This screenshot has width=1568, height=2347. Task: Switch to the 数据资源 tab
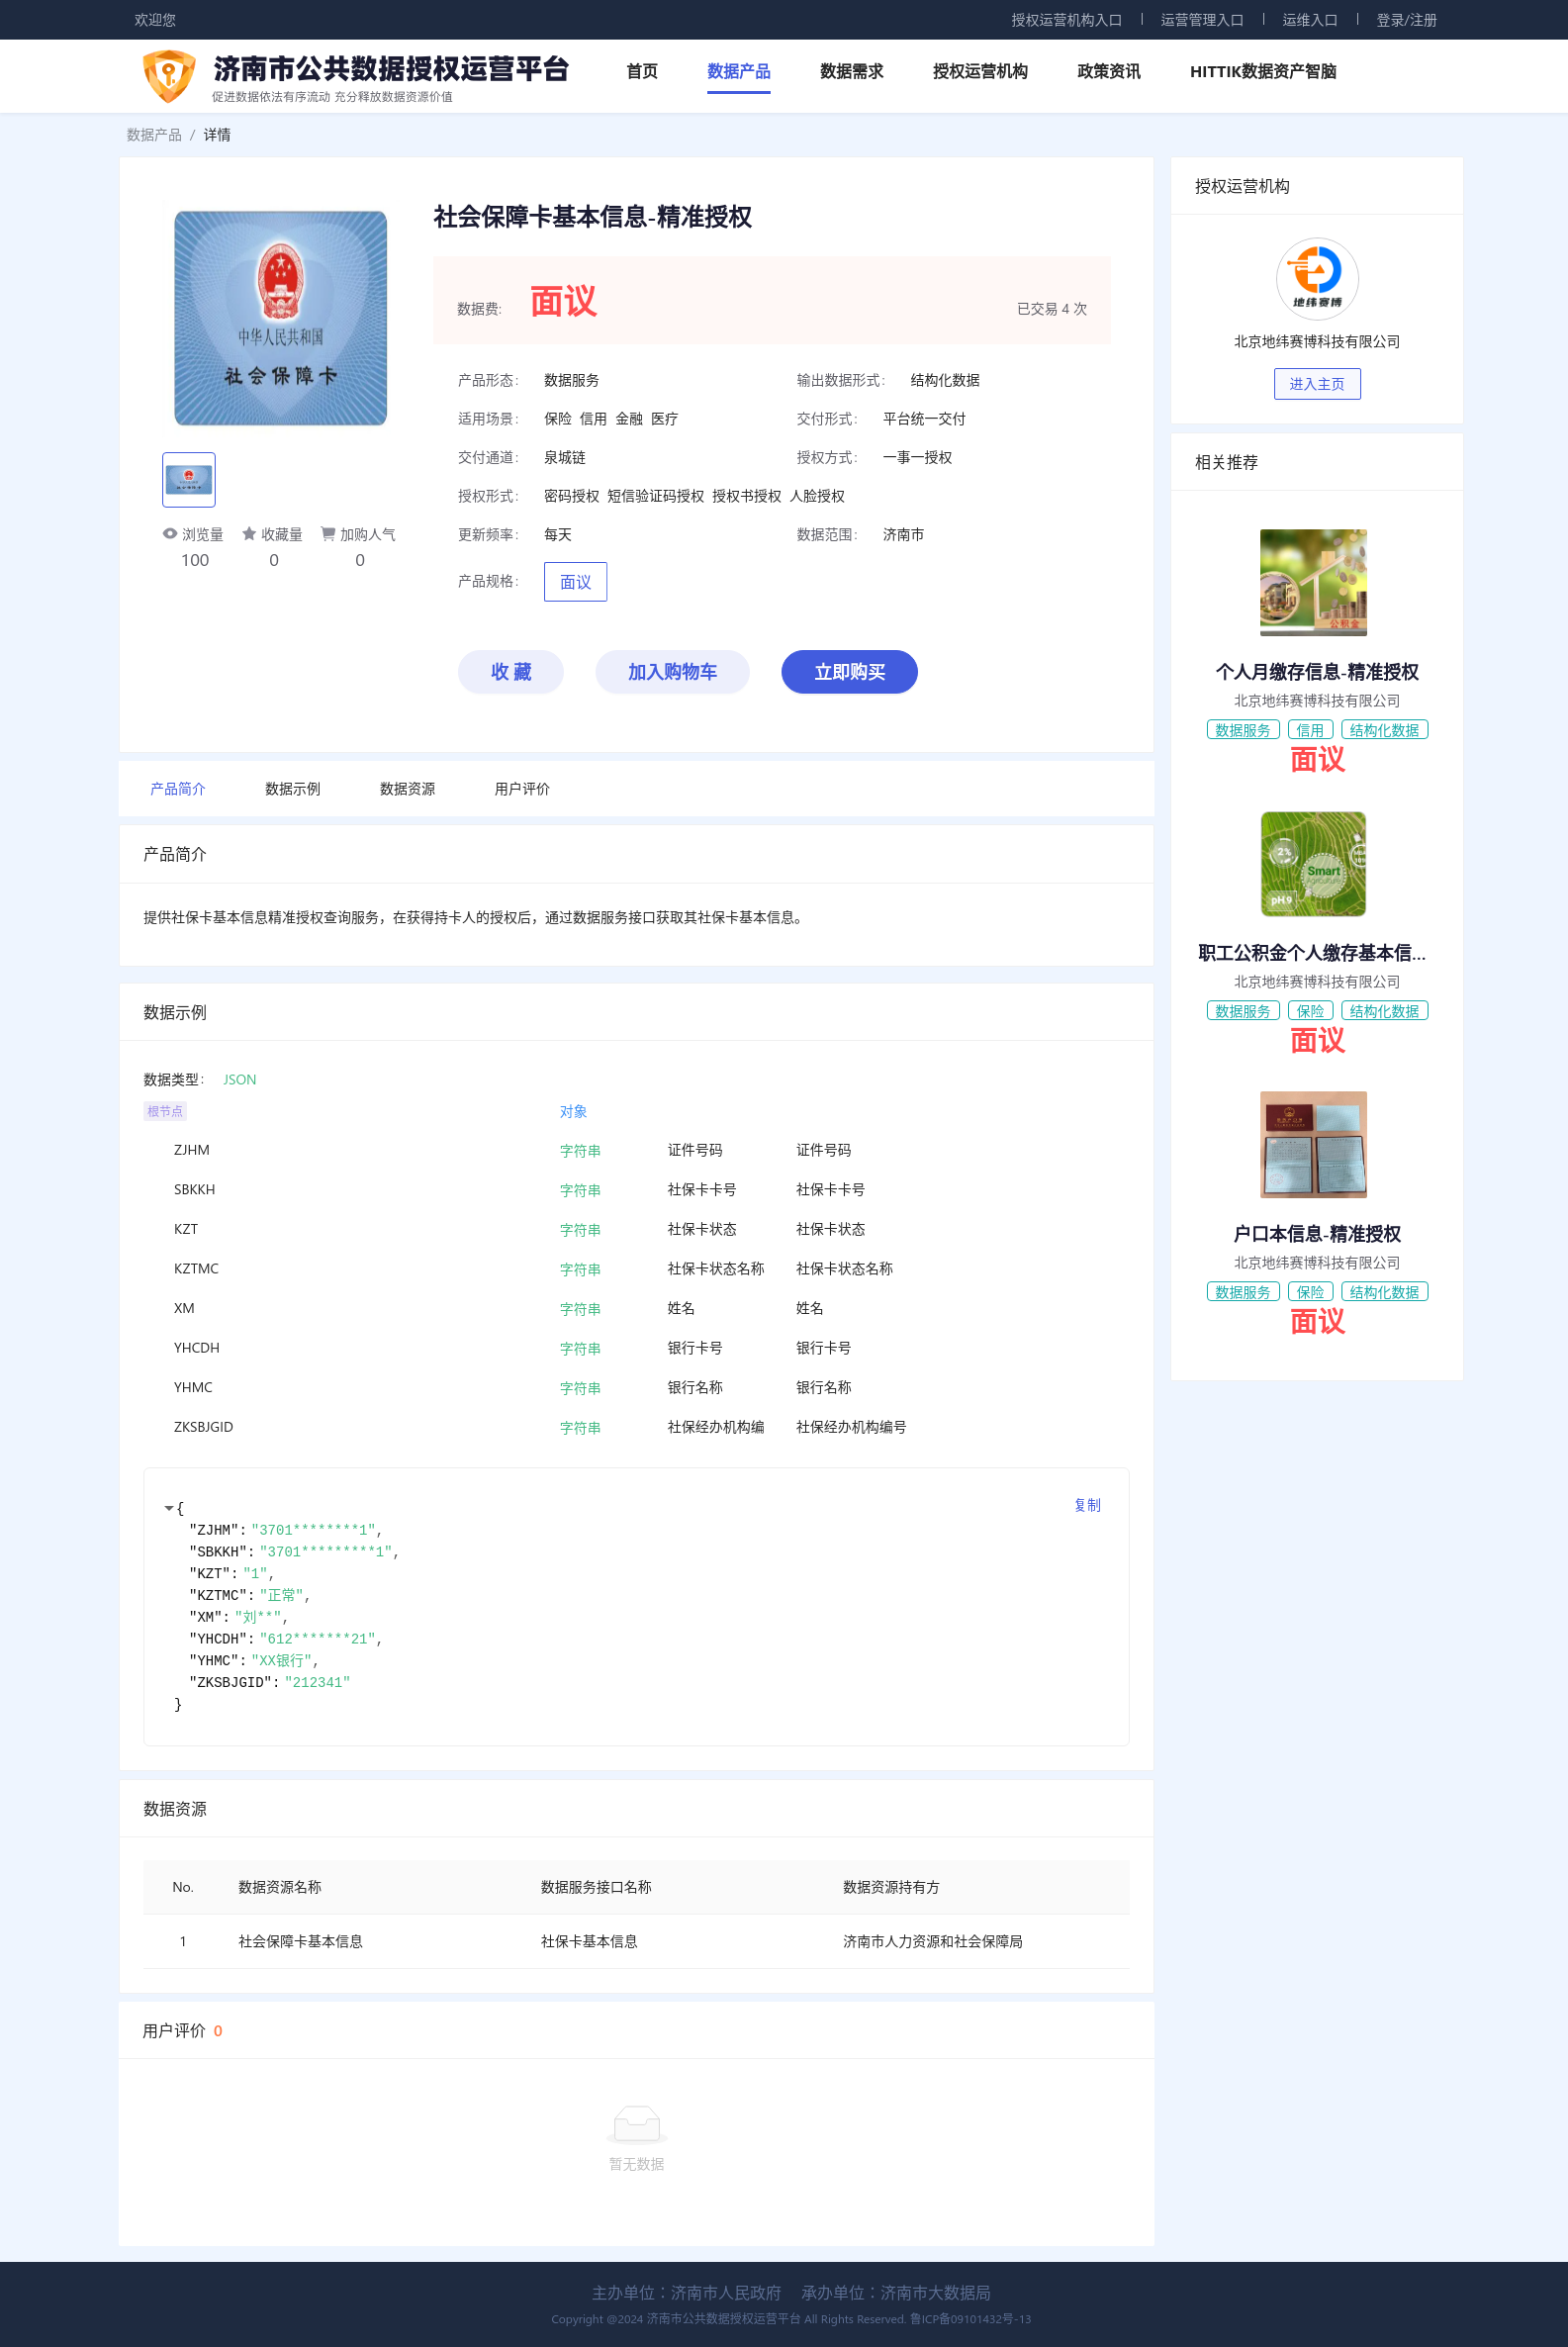(x=408, y=789)
